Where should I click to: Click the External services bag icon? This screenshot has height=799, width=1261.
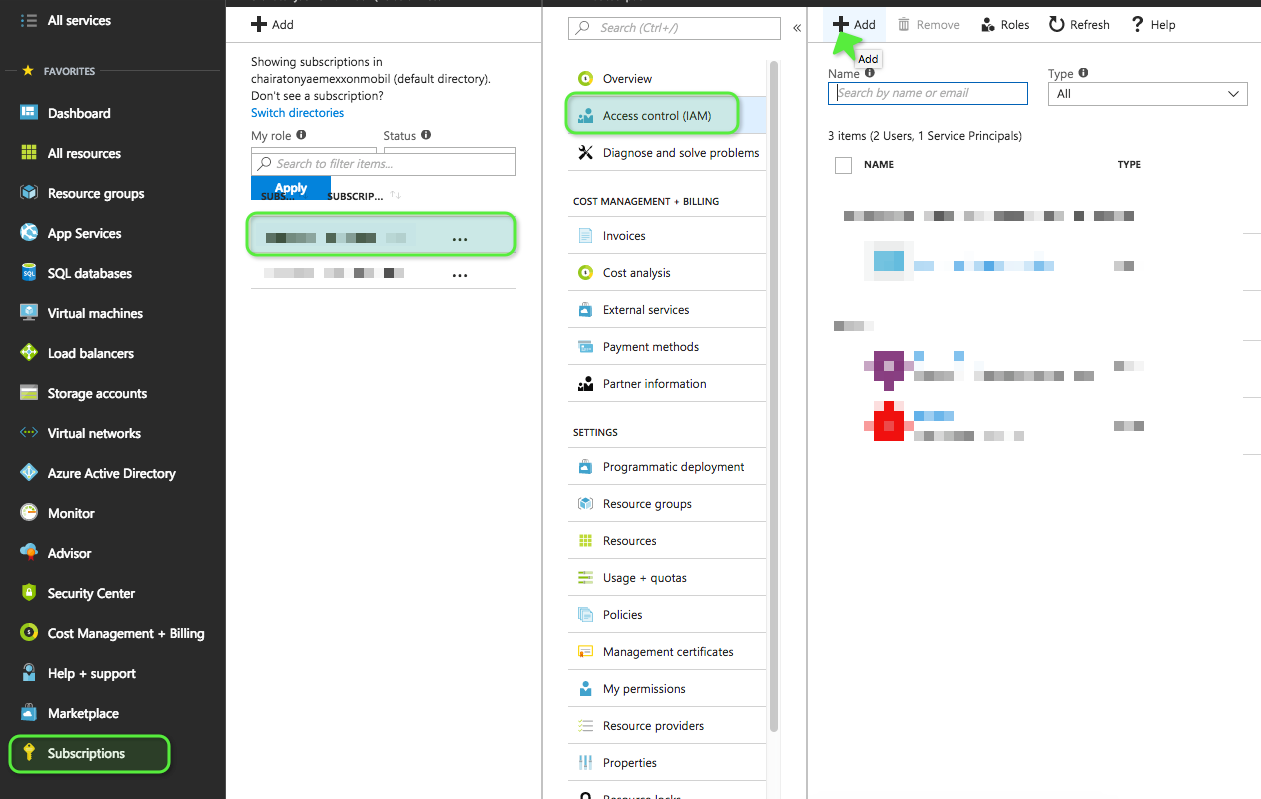coord(585,310)
